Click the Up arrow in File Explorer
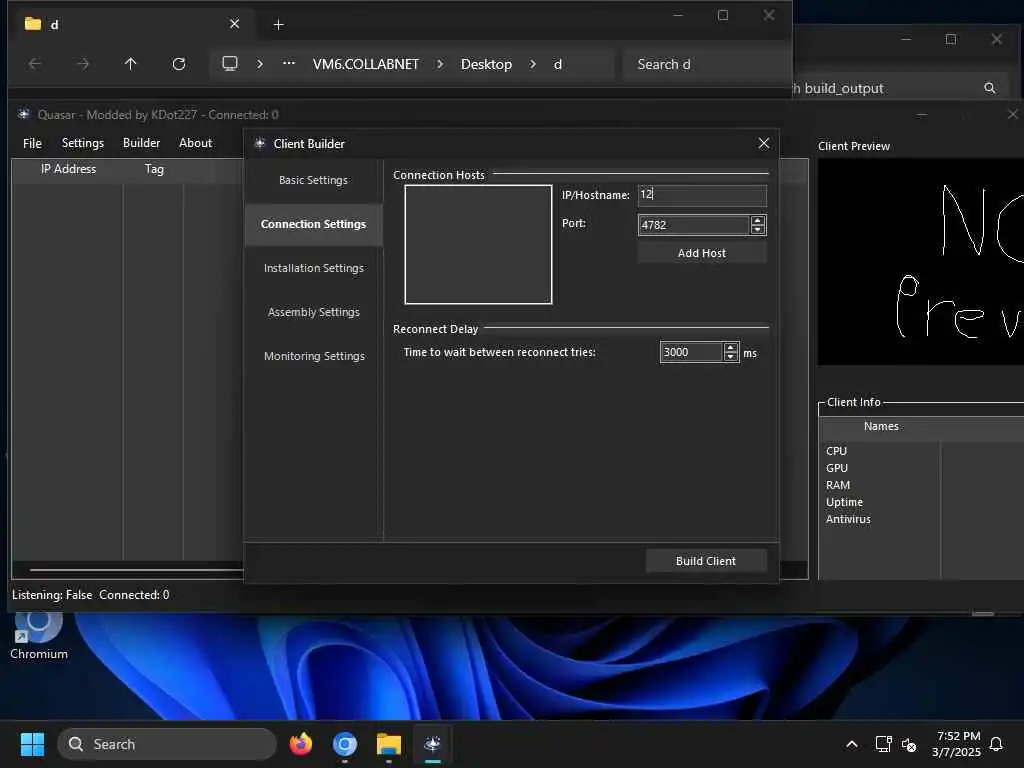This screenshot has width=1024, height=768. (131, 64)
